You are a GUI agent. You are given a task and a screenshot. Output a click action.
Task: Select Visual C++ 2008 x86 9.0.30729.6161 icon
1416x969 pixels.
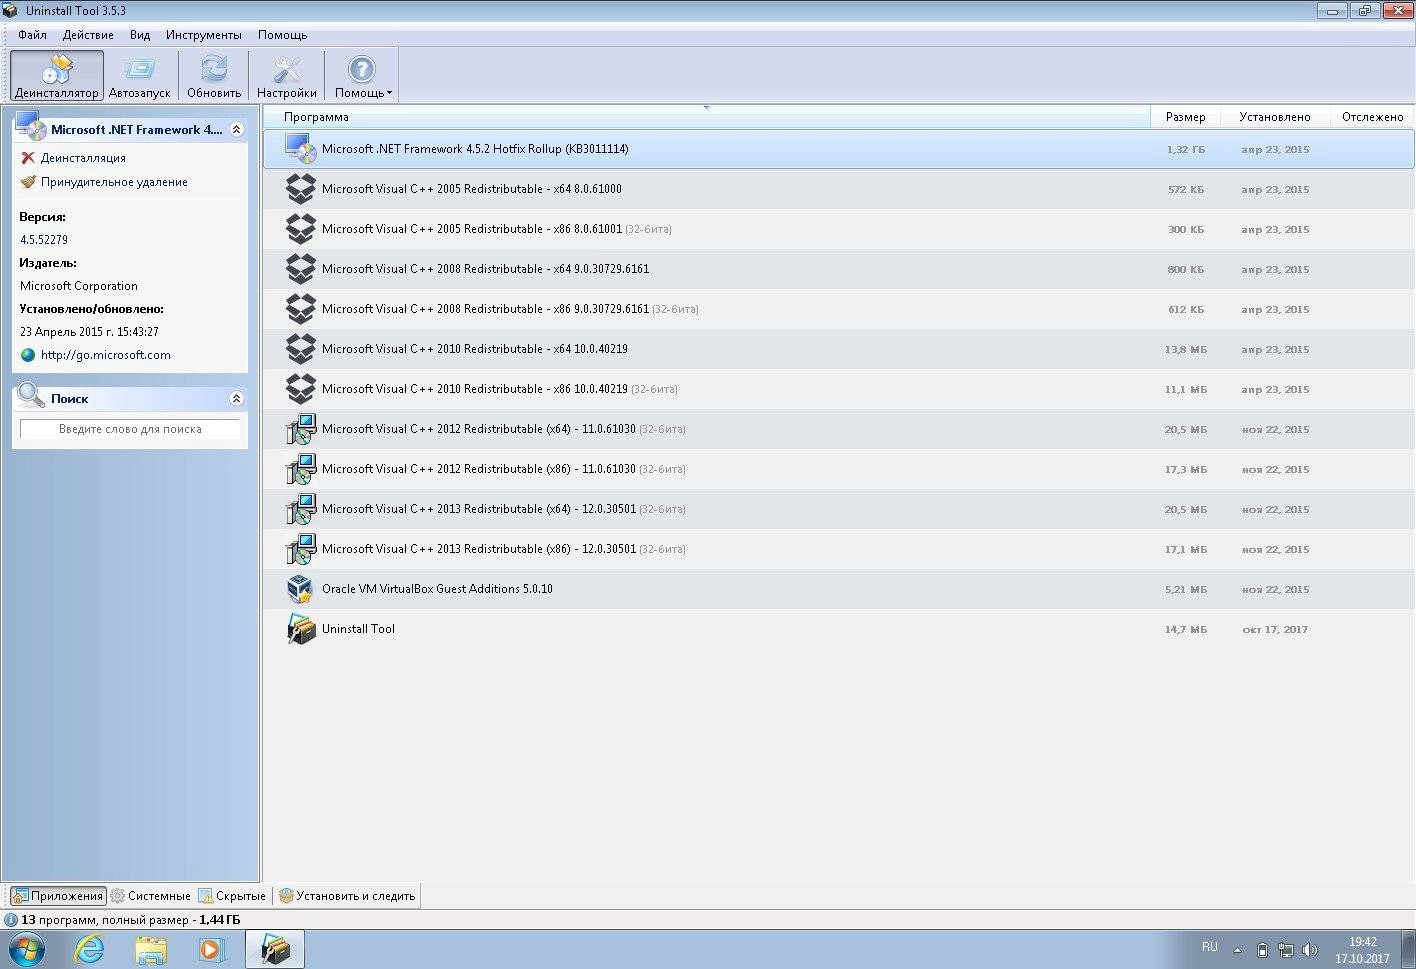(x=300, y=309)
